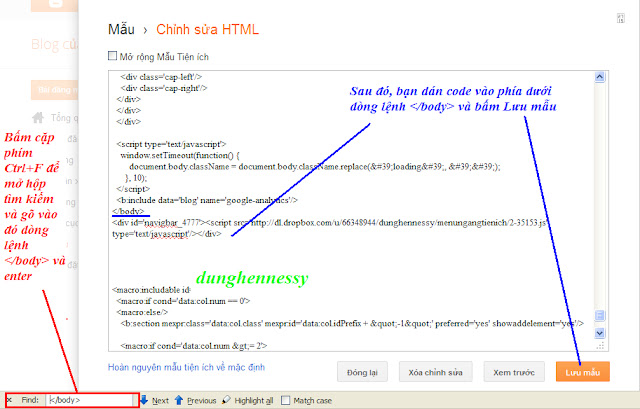Click the </body> line in code editor

tap(128, 211)
